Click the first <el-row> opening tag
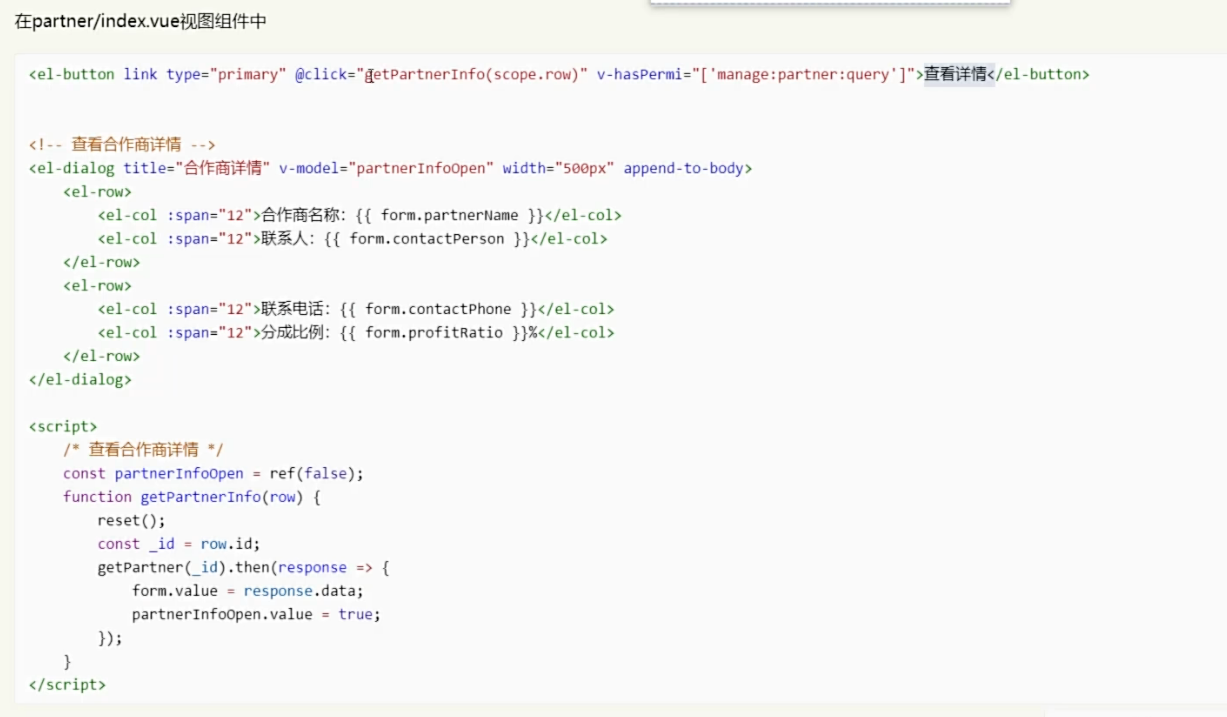The image size is (1227, 717). (97, 192)
